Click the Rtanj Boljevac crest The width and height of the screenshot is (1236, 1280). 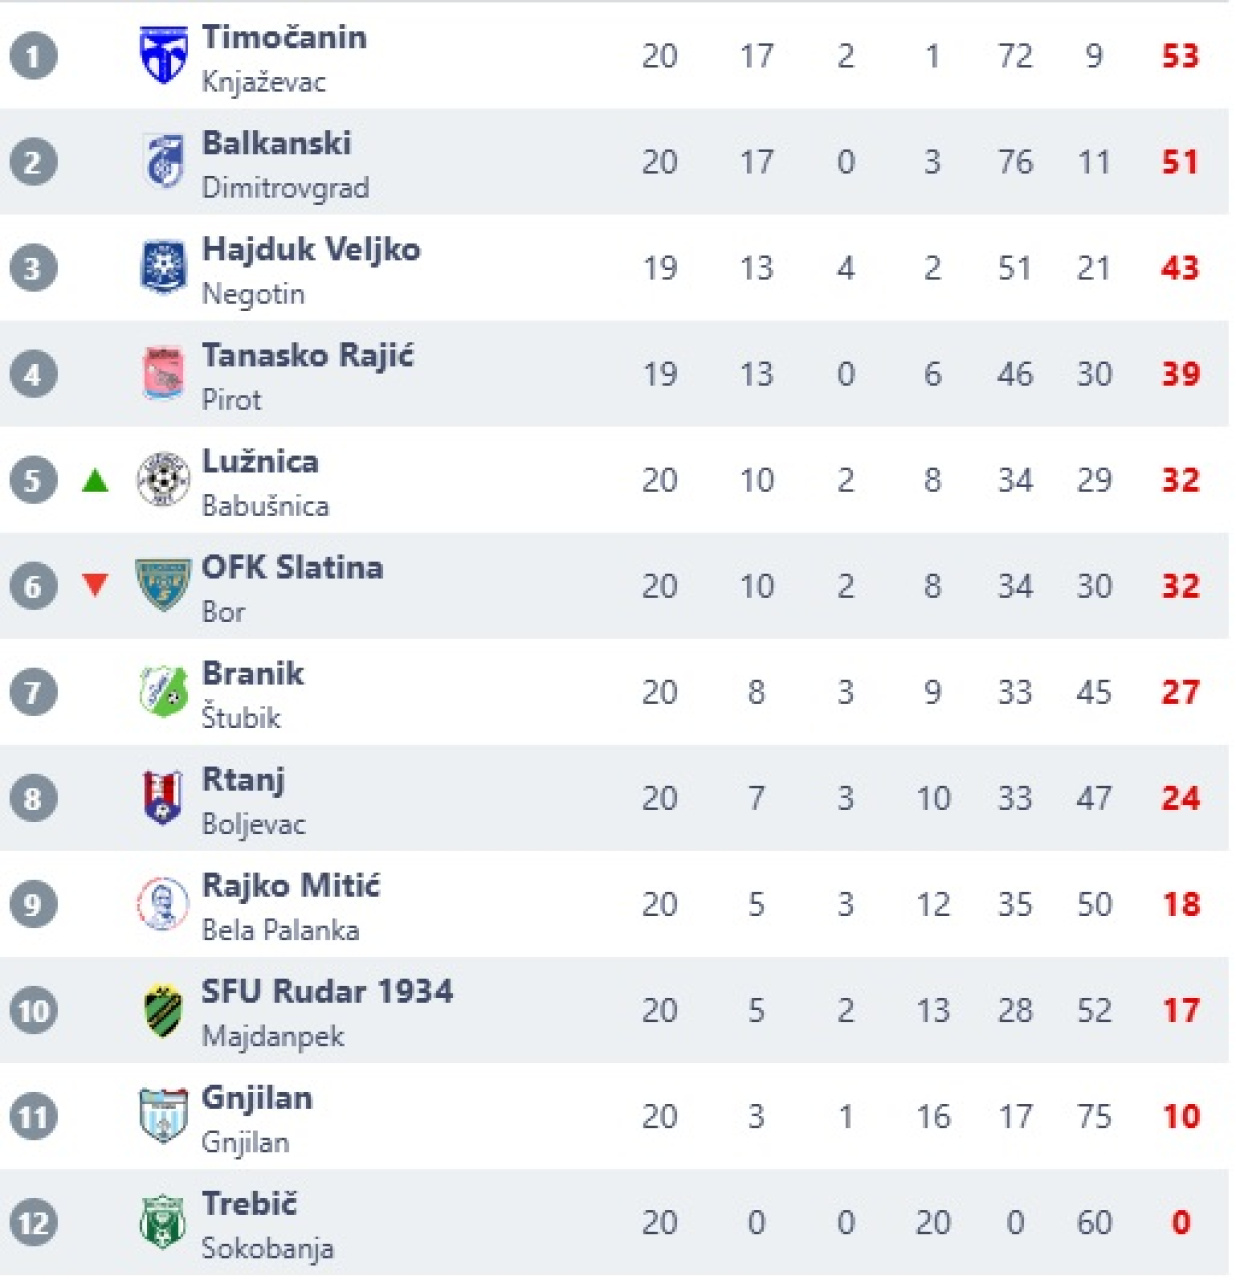[163, 798]
